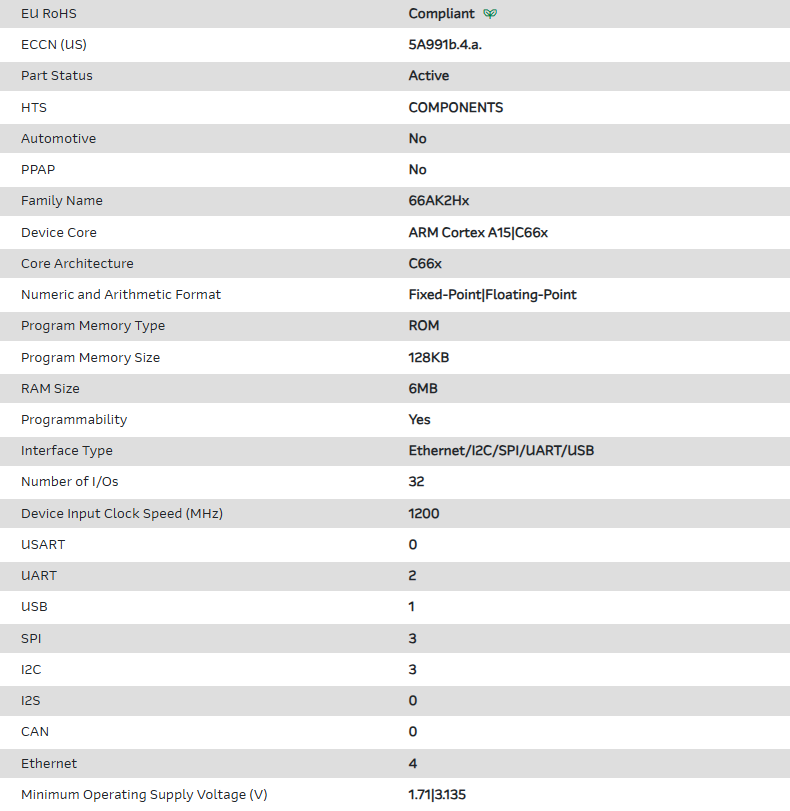Select the COMPONENTS value in HTS row
This screenshot has height=811, width=790.
[x=456, y=107]
